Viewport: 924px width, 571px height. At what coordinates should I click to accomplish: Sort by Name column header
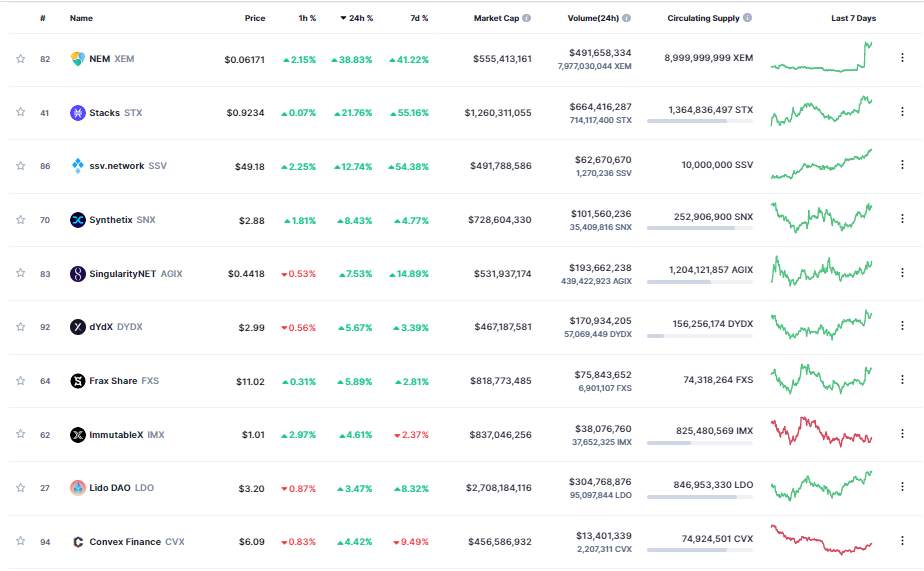81,18
